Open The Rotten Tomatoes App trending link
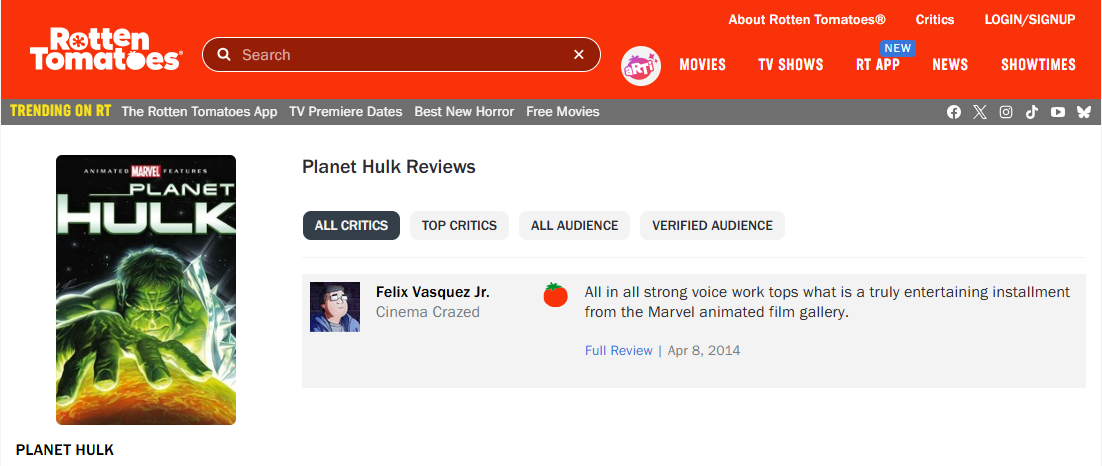 200,112
